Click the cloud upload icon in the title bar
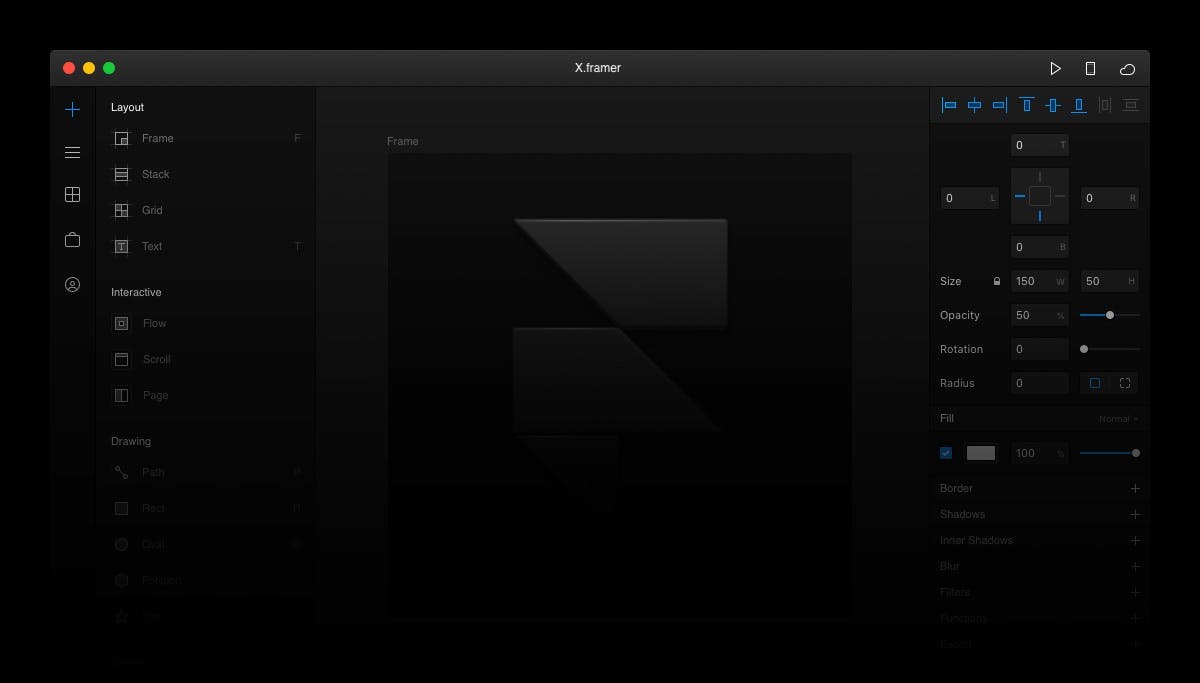This screenshot has width=1200, height=683. pyautogui.click(x=1127, y=69)
